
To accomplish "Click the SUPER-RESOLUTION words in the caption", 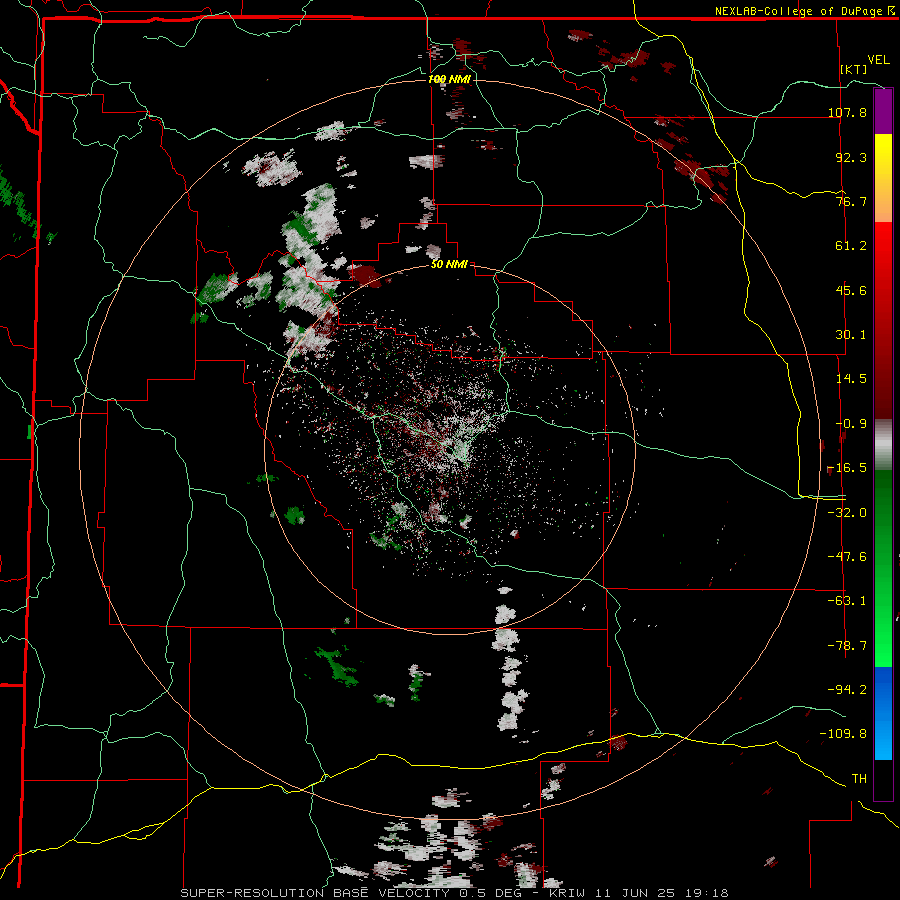I will click(x=252, y=893).
